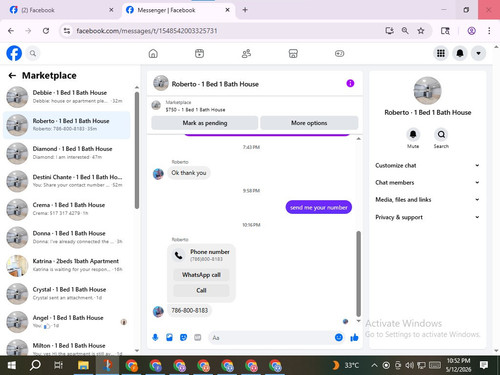The width and height of the screenshot is (500, 375).
Task: Open Destini Chante conversation
Action: point(67,181)
